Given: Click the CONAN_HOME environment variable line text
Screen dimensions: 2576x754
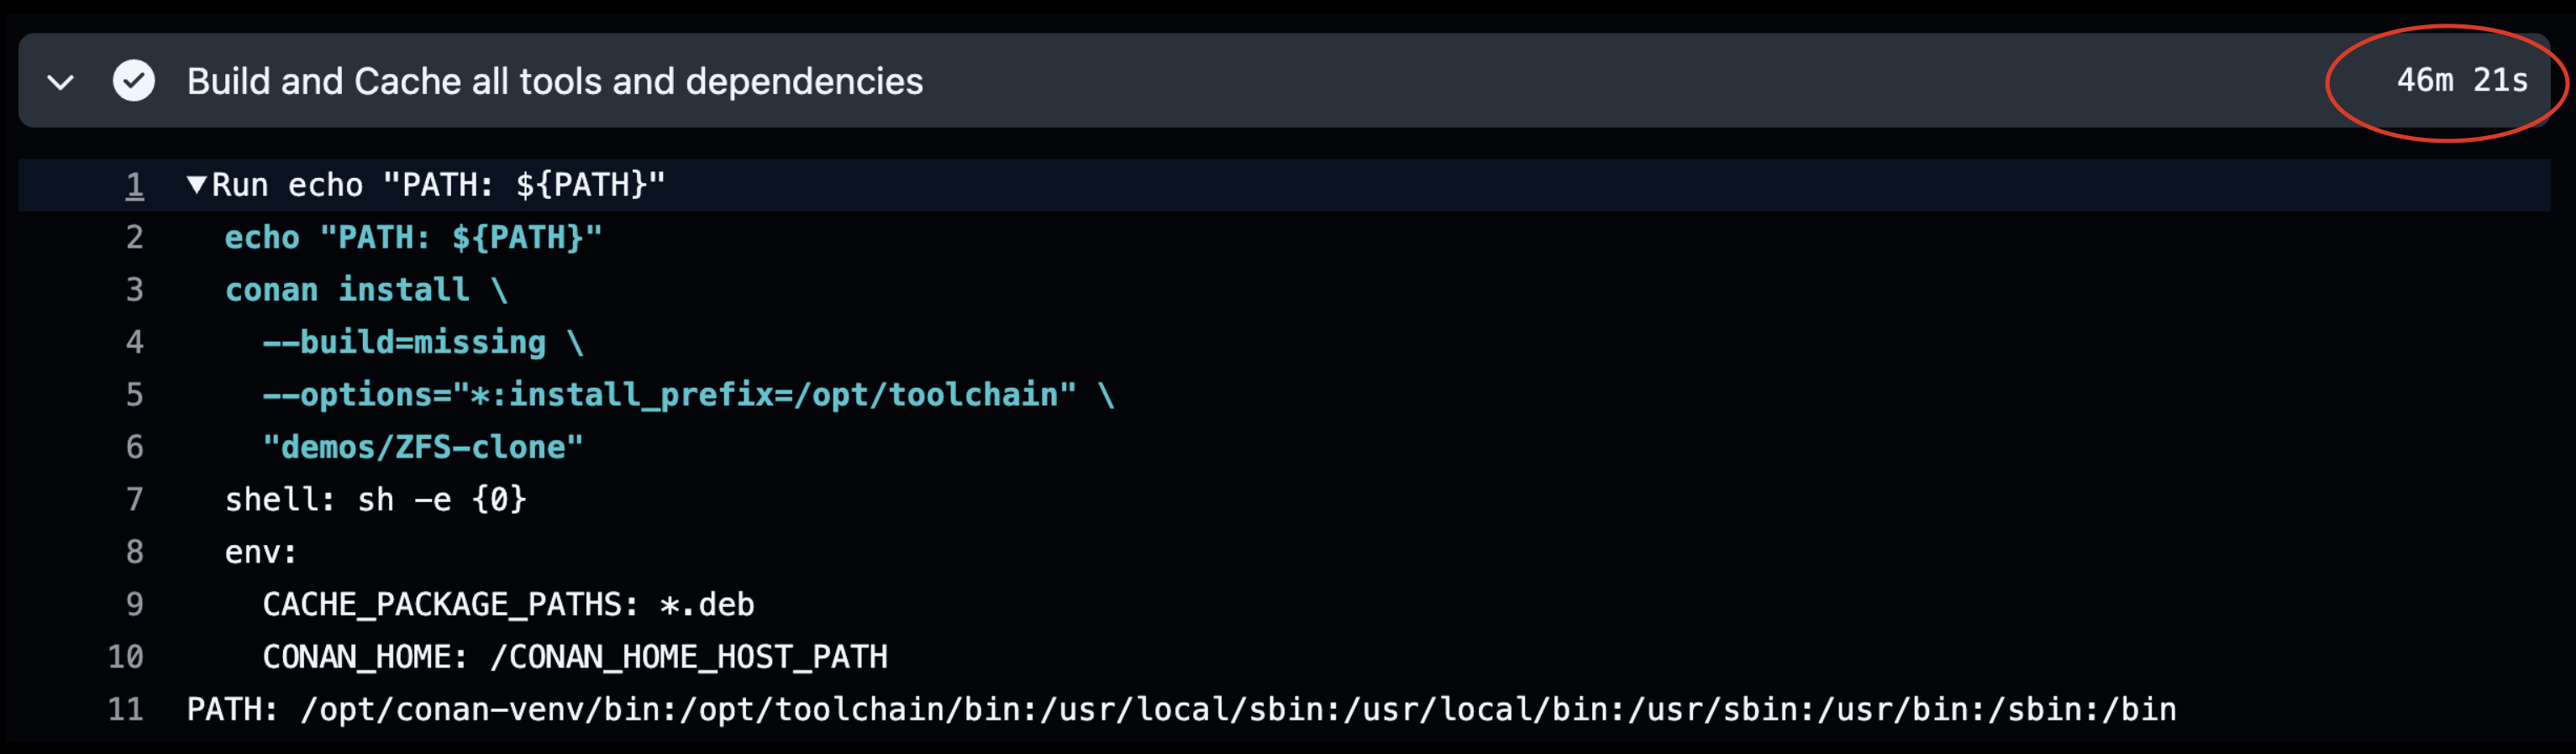Looking at the screenshot, I should coord(574,656).
